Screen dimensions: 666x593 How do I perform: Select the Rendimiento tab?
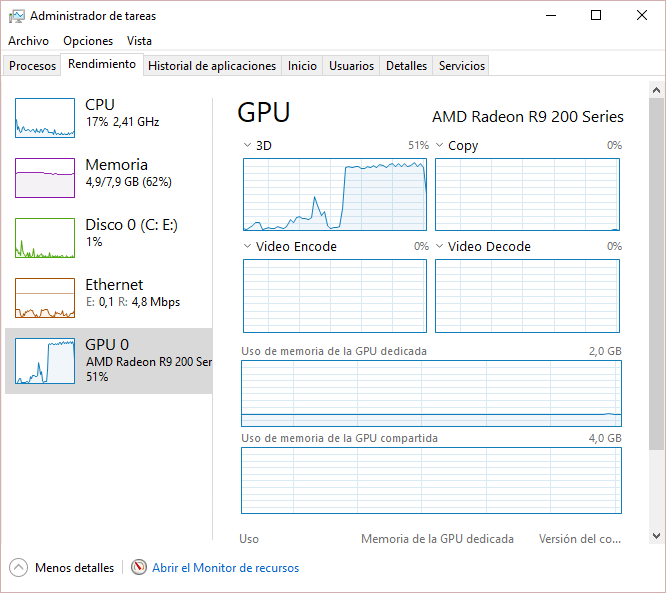tap(102, 64)
